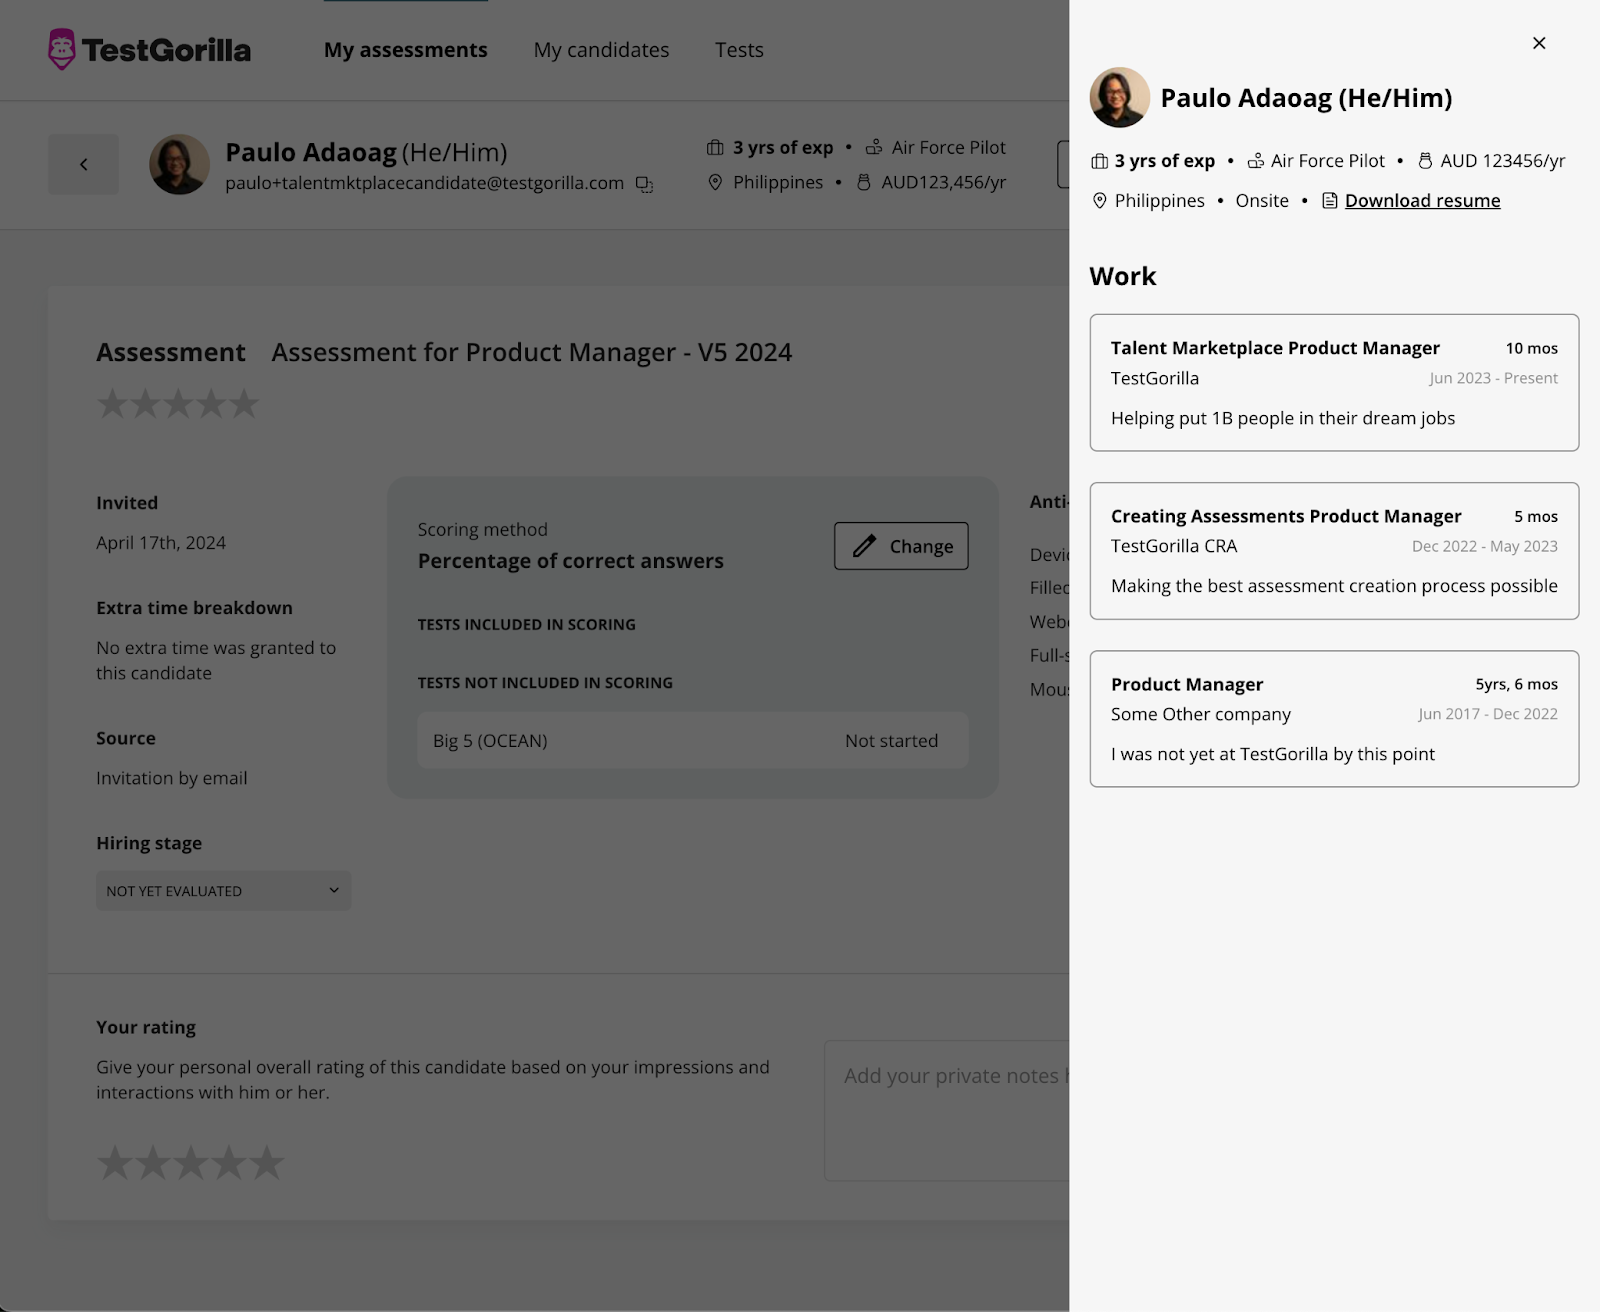This screenshot has height=1312, width=1600.
Task: Click the Hiring stage dropdown chevron
Action: click(334, 890)
